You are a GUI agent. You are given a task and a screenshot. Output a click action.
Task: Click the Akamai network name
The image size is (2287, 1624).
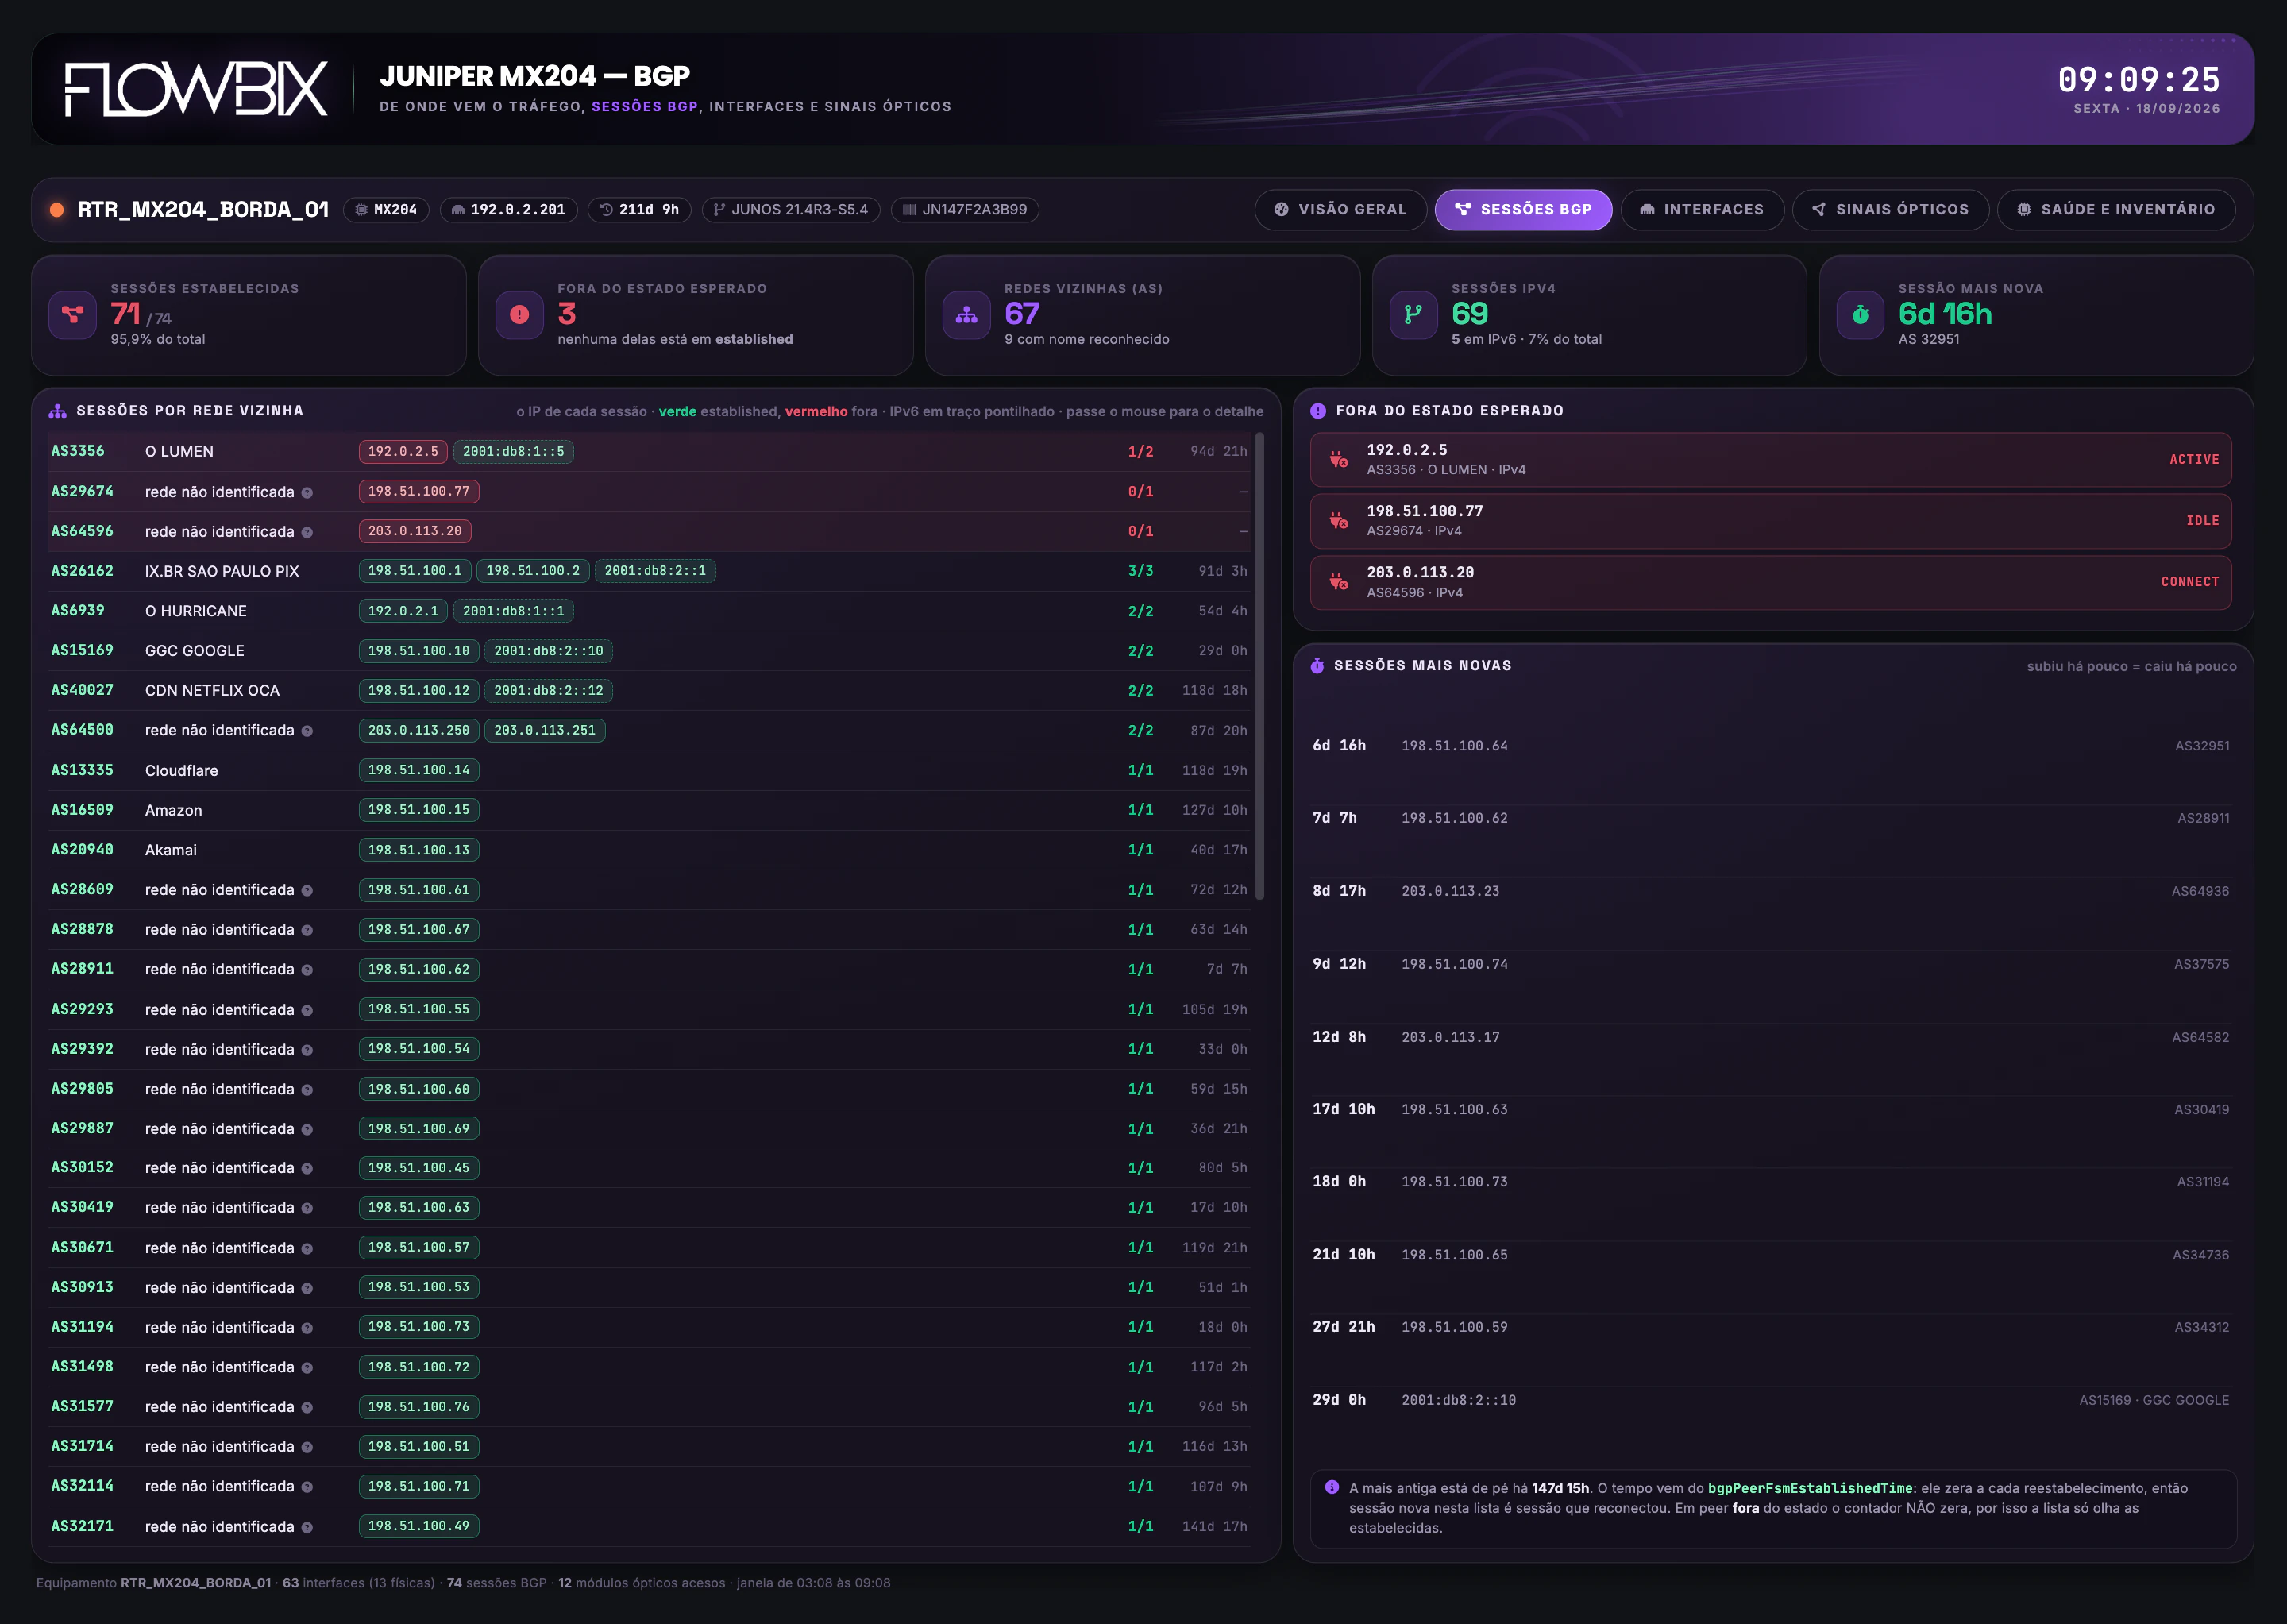click(x=171, y=850)
